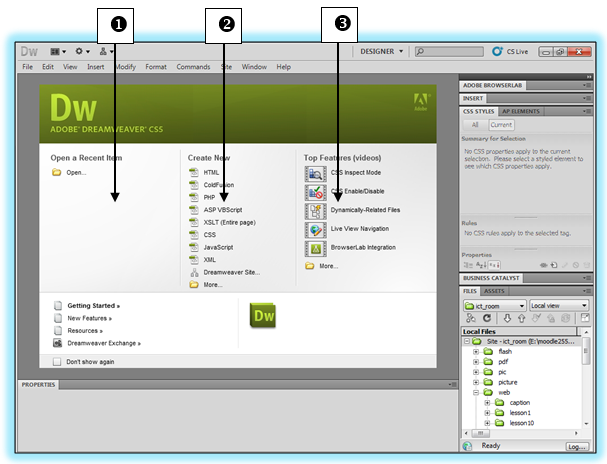The height and width of the screenshot is (464, 607).
Task: Click the Dynamically-Related Files video icon
Action: coord(316,211)
